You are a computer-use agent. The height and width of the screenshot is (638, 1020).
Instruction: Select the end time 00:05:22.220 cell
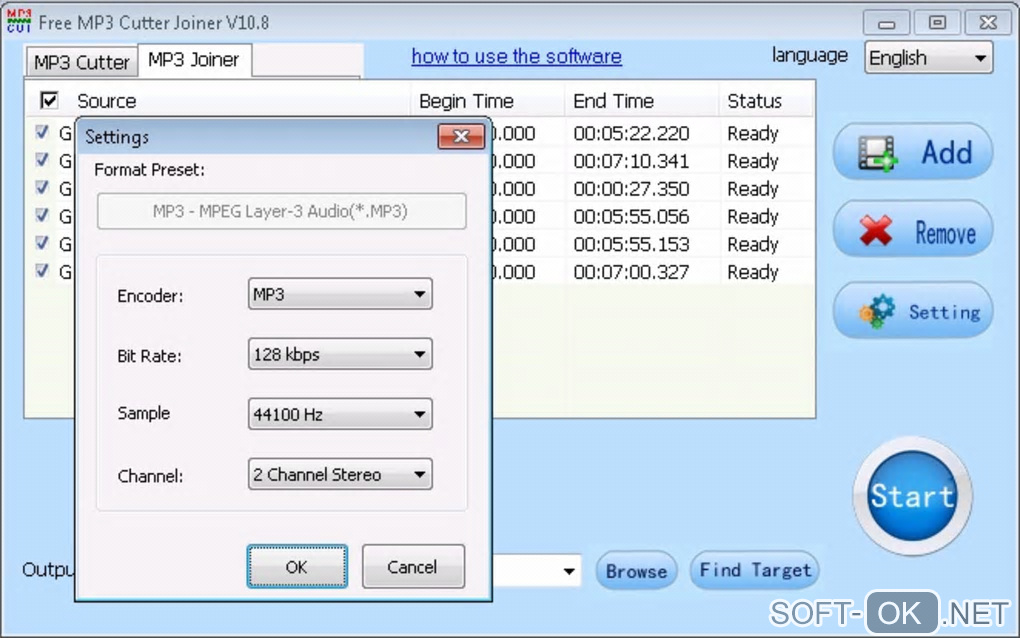pos(631,133)
